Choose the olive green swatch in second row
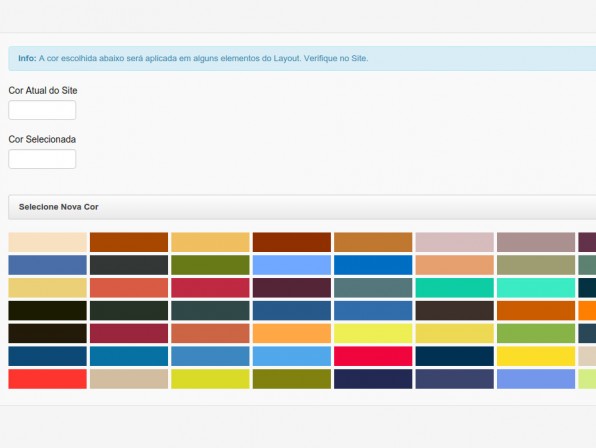Viewport: 596px width, 448px height. tap(210, 265)
